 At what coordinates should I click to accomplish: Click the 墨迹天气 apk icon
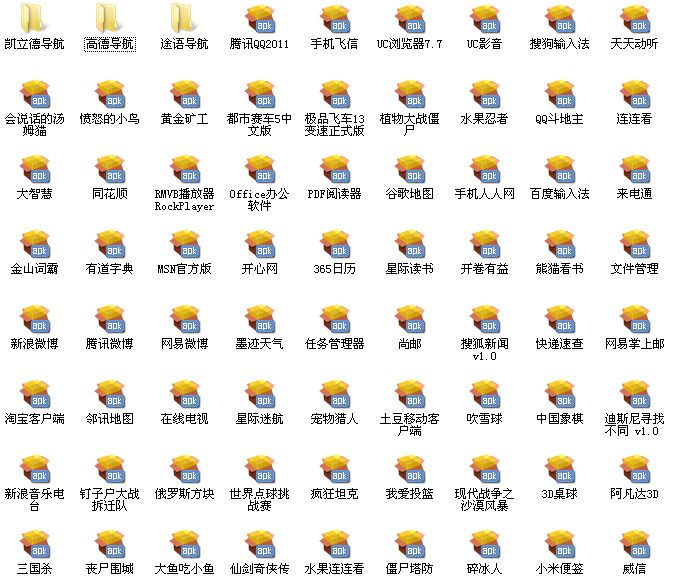[260, 319]
